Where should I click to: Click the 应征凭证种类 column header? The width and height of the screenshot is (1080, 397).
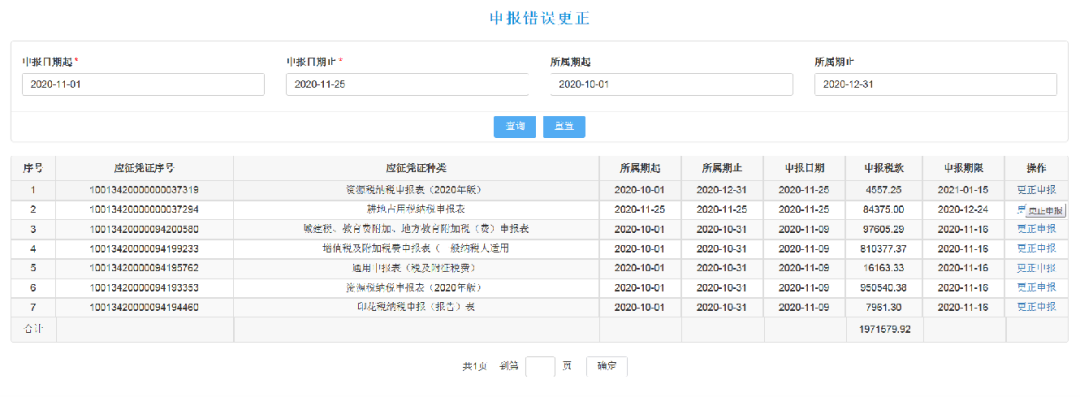pos(417,168)
